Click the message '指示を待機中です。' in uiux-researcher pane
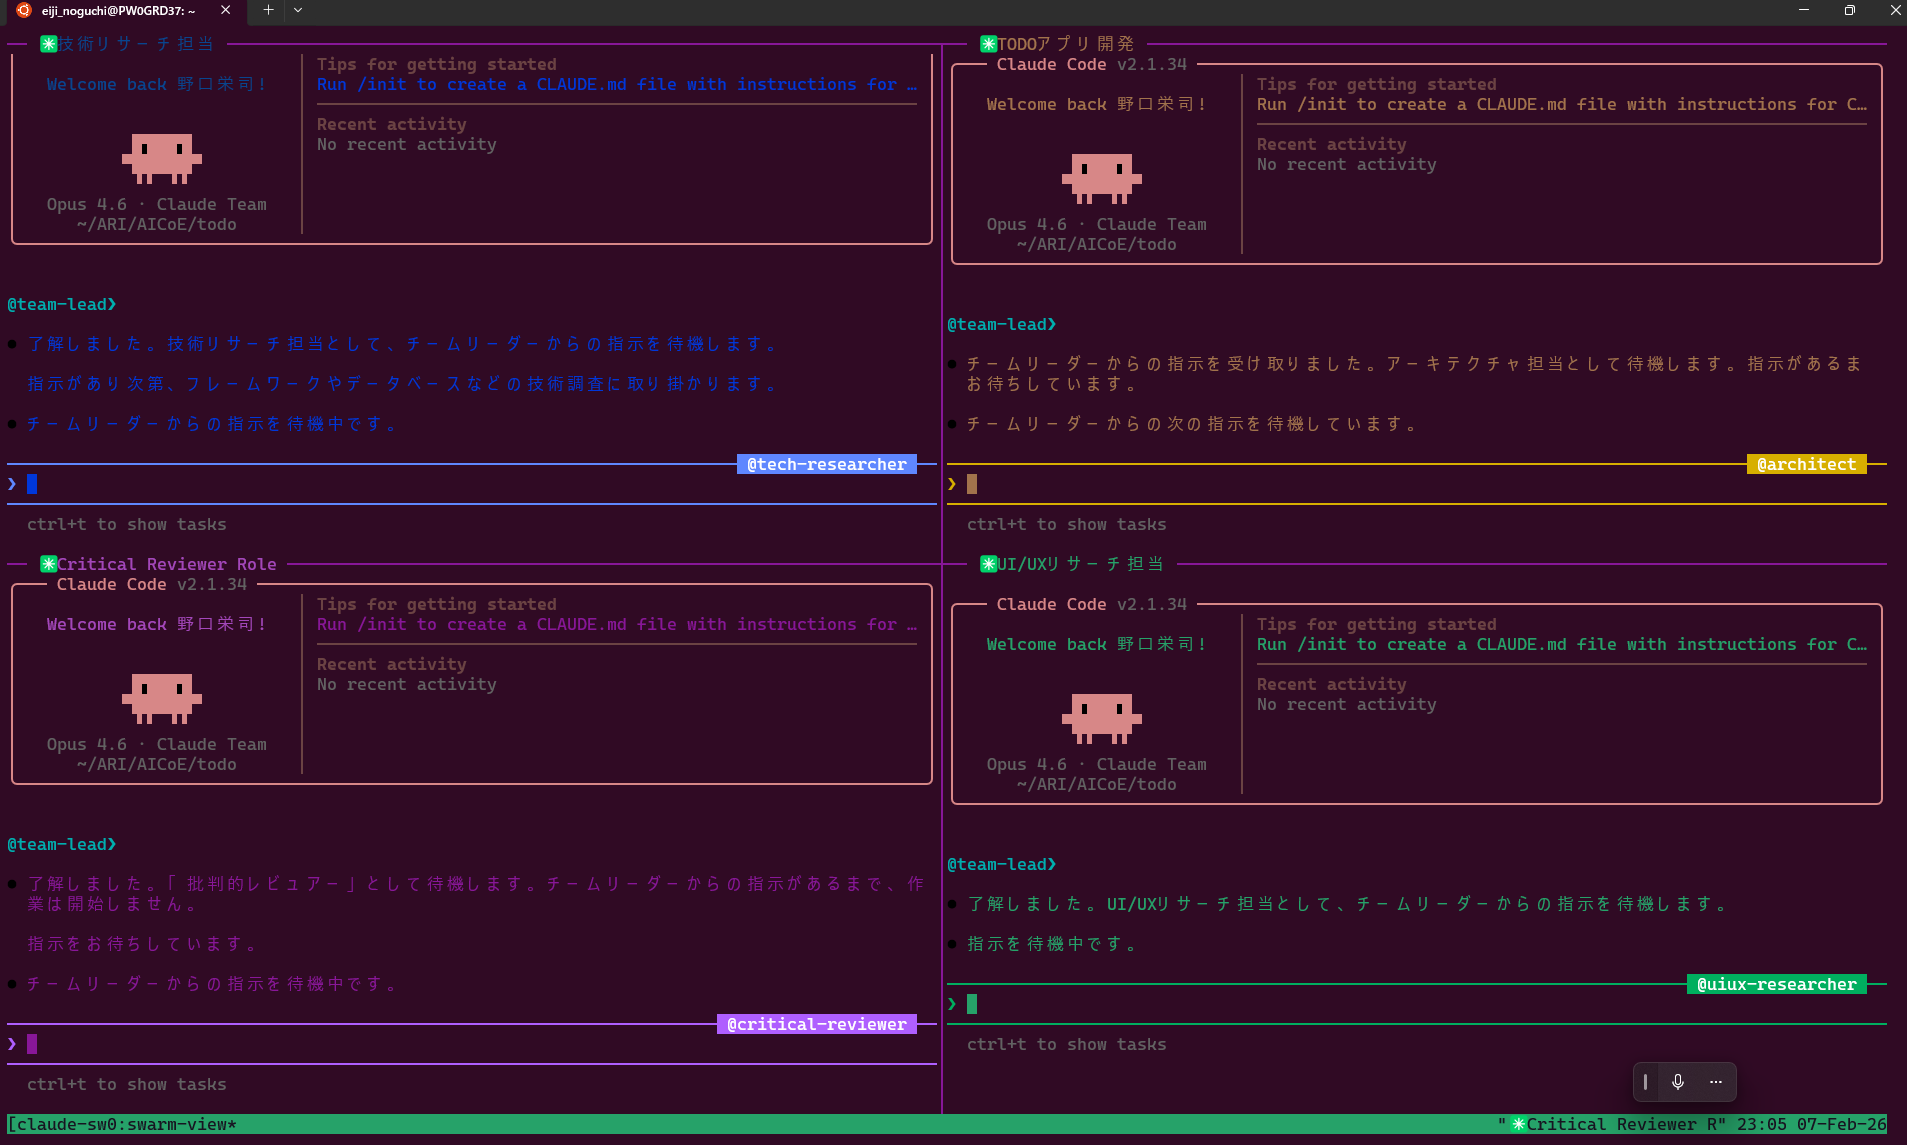The width and height of the screenshot is (1907, 1145). [1052, 944]
